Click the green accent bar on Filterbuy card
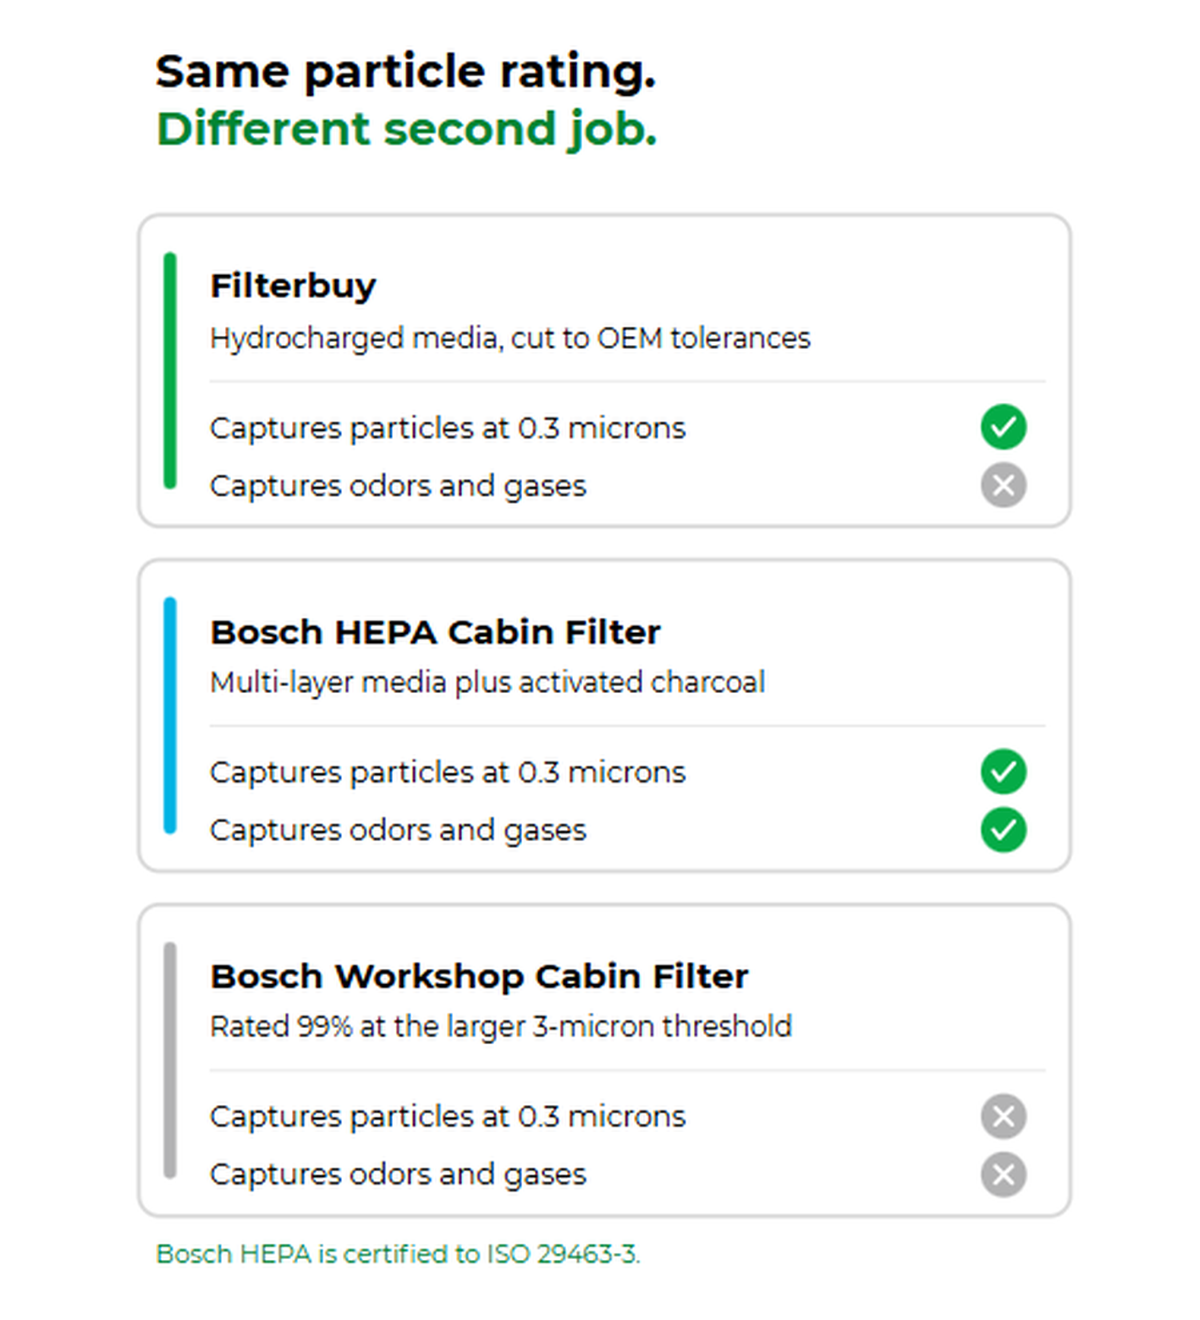Screen dimensions: 1200x1320 [170, 371]
